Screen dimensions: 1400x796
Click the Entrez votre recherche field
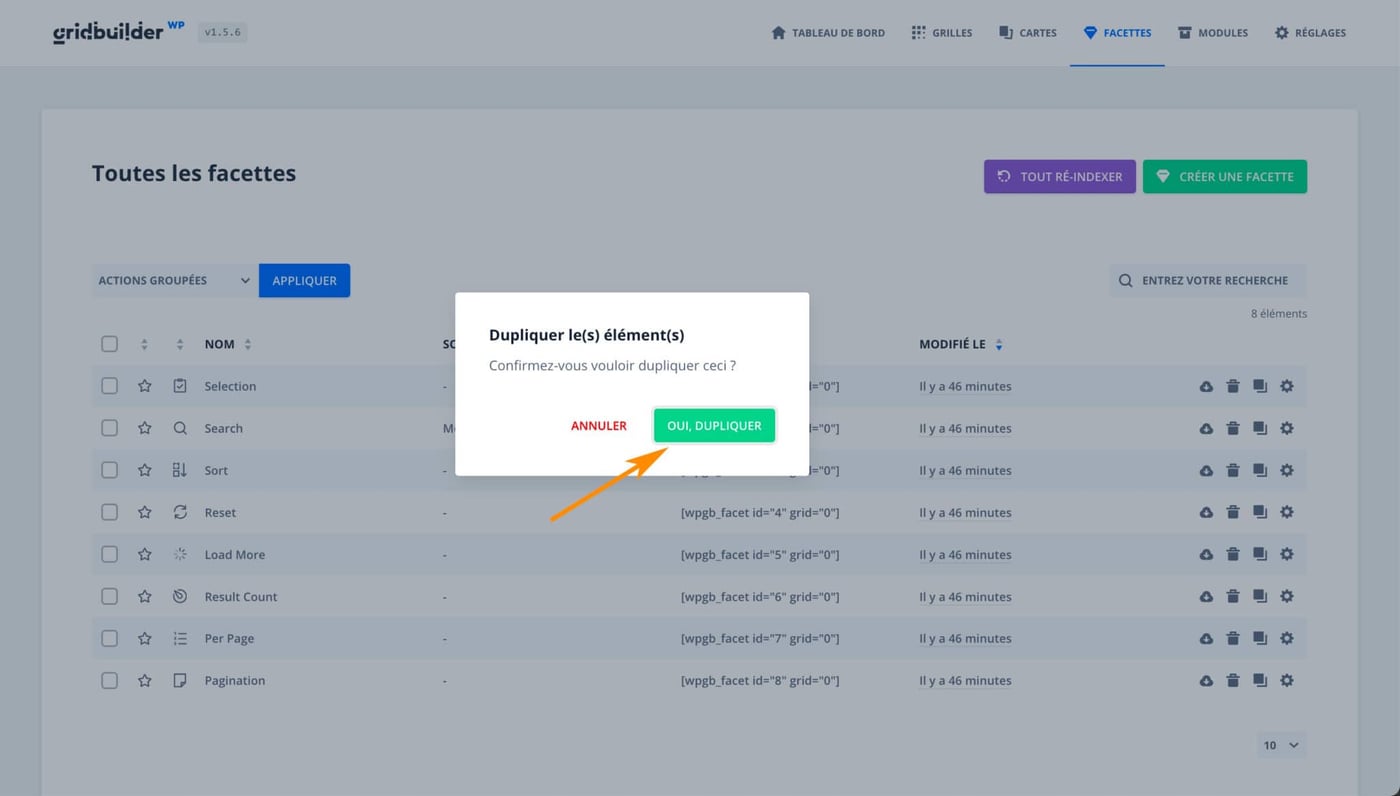coord(1210,280)
